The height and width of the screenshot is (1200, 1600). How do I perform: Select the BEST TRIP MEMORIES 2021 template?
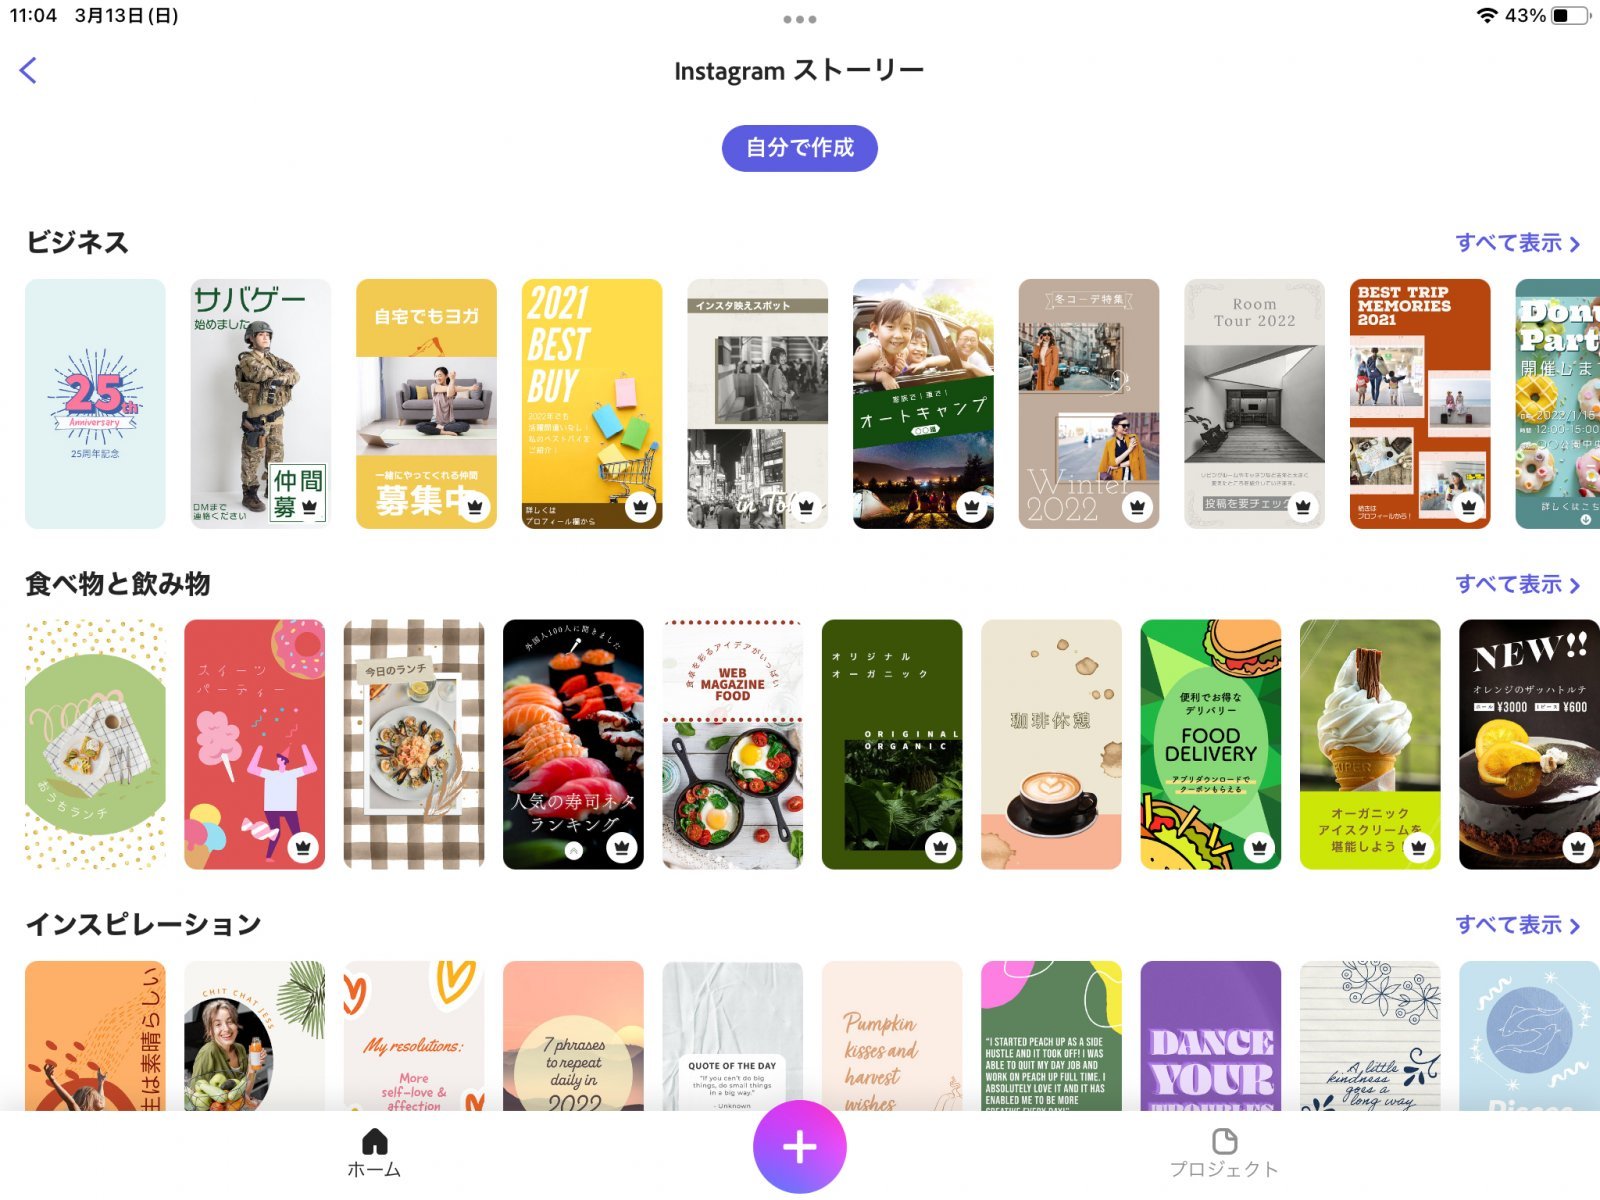tap(1420, 404)
